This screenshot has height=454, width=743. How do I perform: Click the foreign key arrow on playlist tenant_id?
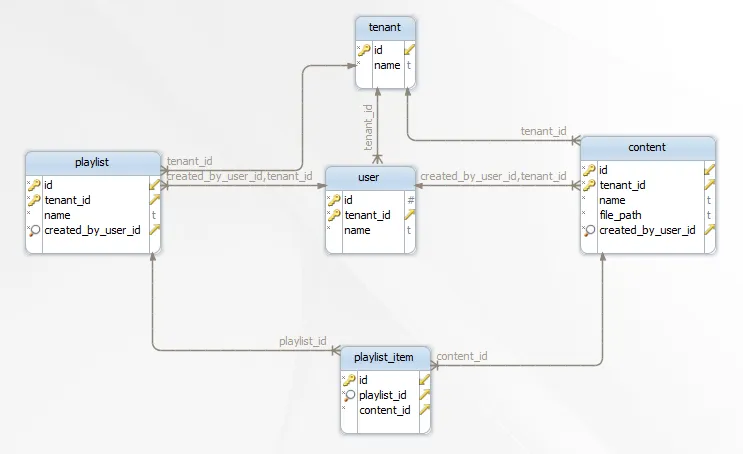[155, 200]
